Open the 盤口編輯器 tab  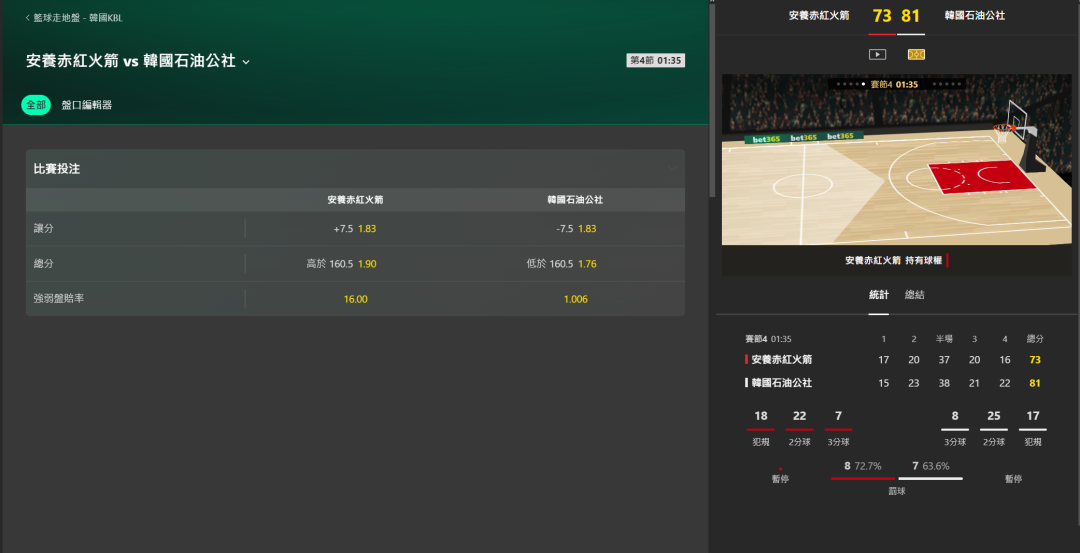coord(87,105)
